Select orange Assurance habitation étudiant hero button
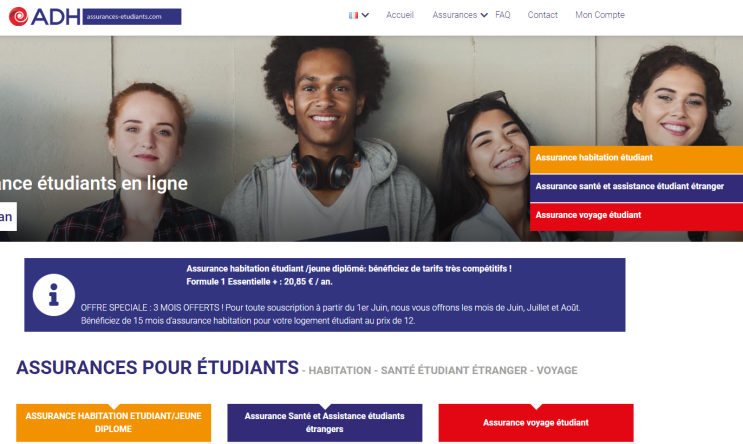 (636, 160)
